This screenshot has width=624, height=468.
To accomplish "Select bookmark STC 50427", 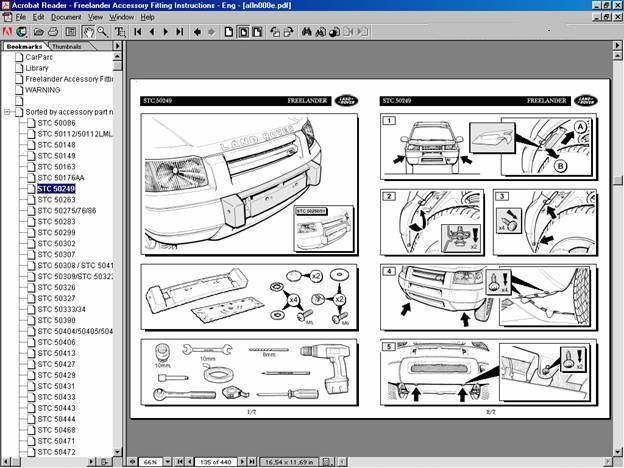I will pyautogui.click(x=56, y=365).
